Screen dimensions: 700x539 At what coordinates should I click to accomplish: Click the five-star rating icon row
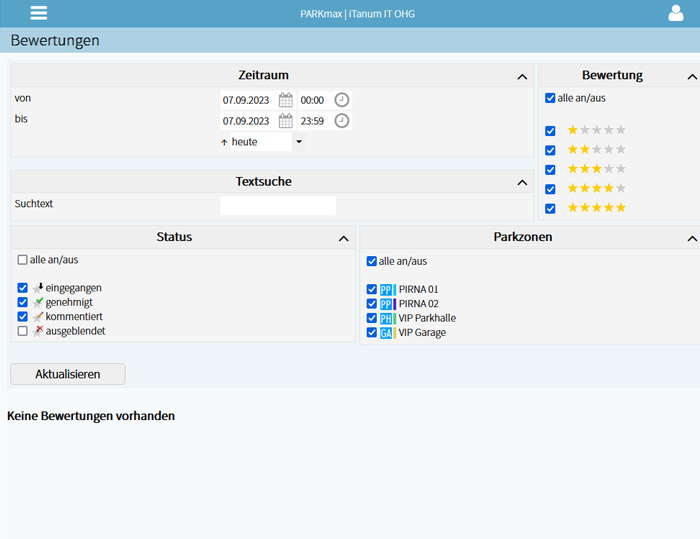pos(596,208)
